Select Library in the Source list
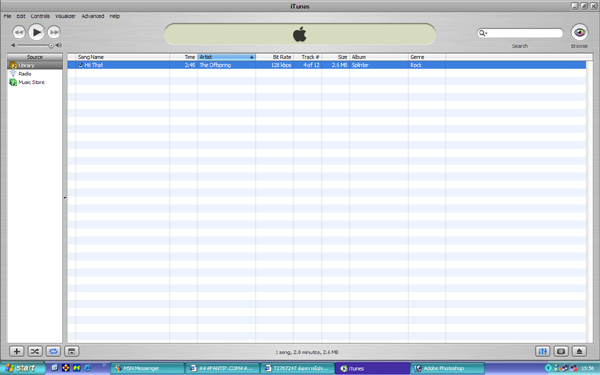Screen dimensions: 600x375 [x=35, y=65]
